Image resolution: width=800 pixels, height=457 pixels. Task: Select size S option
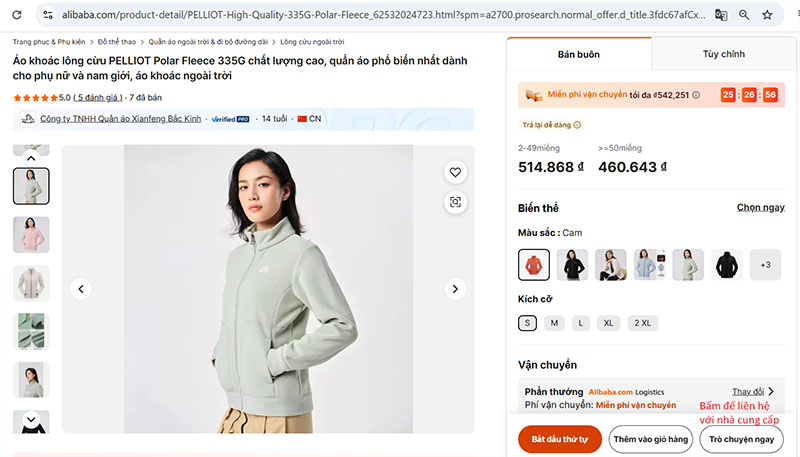(x=528, y=323)
